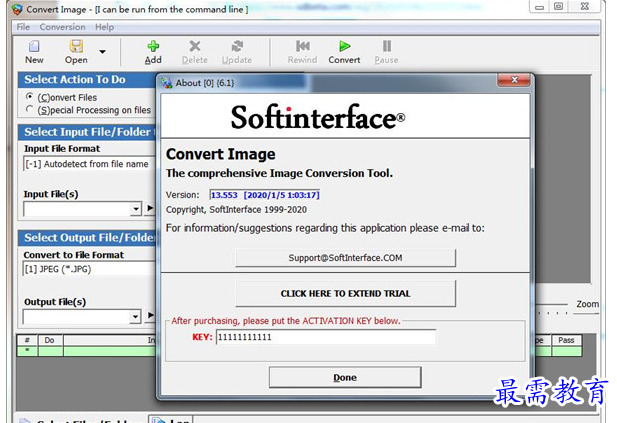Click the Copyright SoftInterface 1999-2020 text
Viewport: 617px width, 423px height.
[236, 210]
